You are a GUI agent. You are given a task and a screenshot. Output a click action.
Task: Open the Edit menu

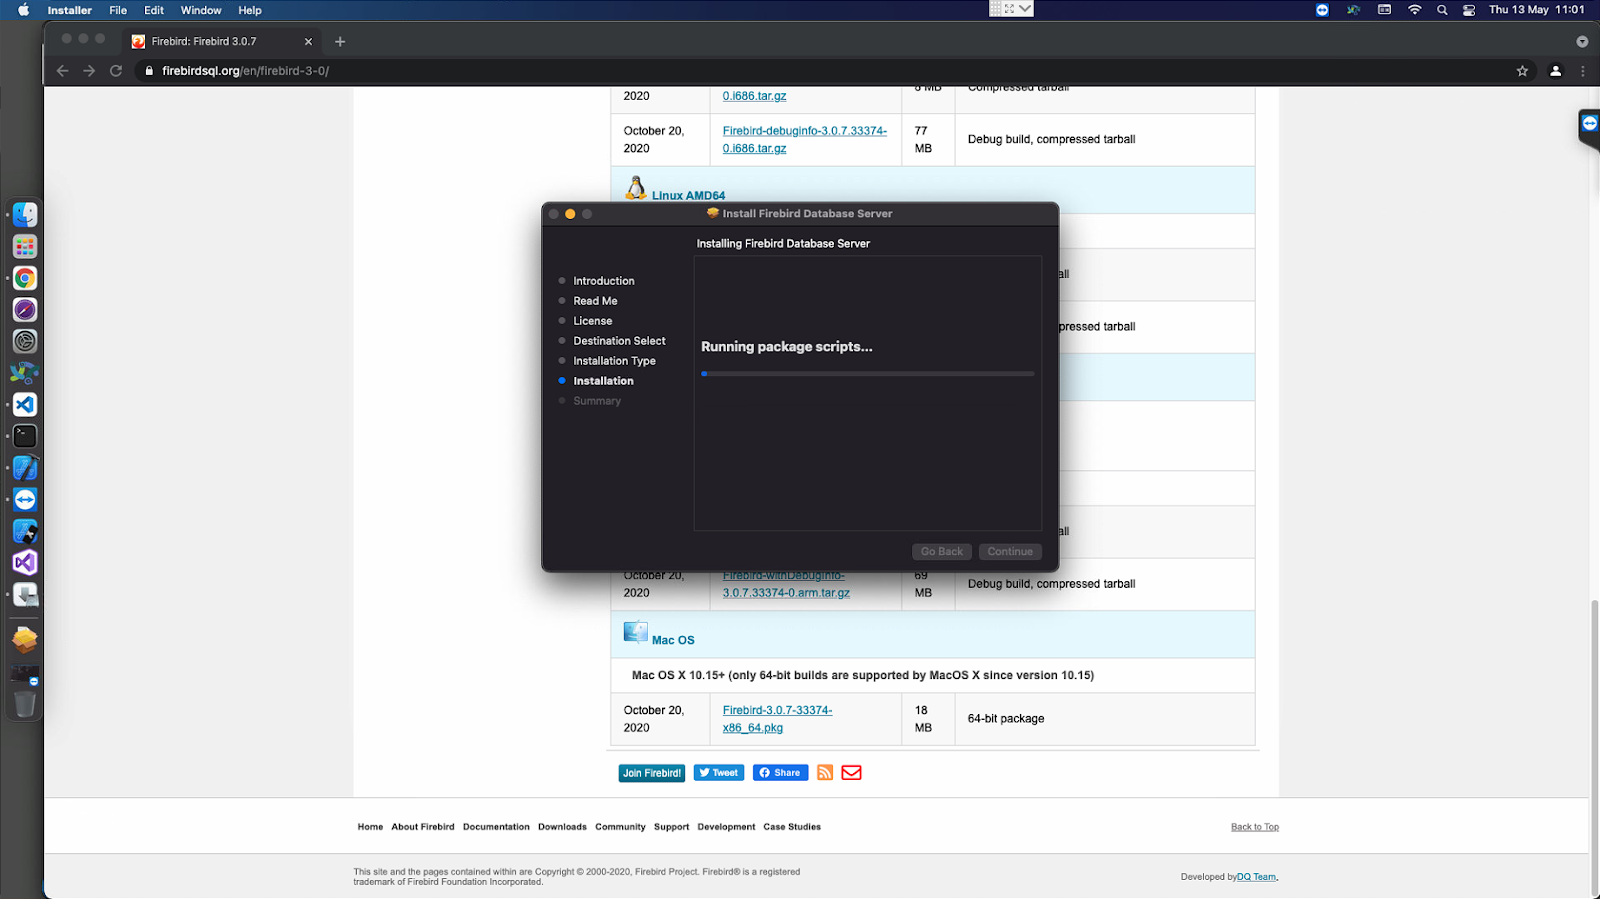click(154, 10)
